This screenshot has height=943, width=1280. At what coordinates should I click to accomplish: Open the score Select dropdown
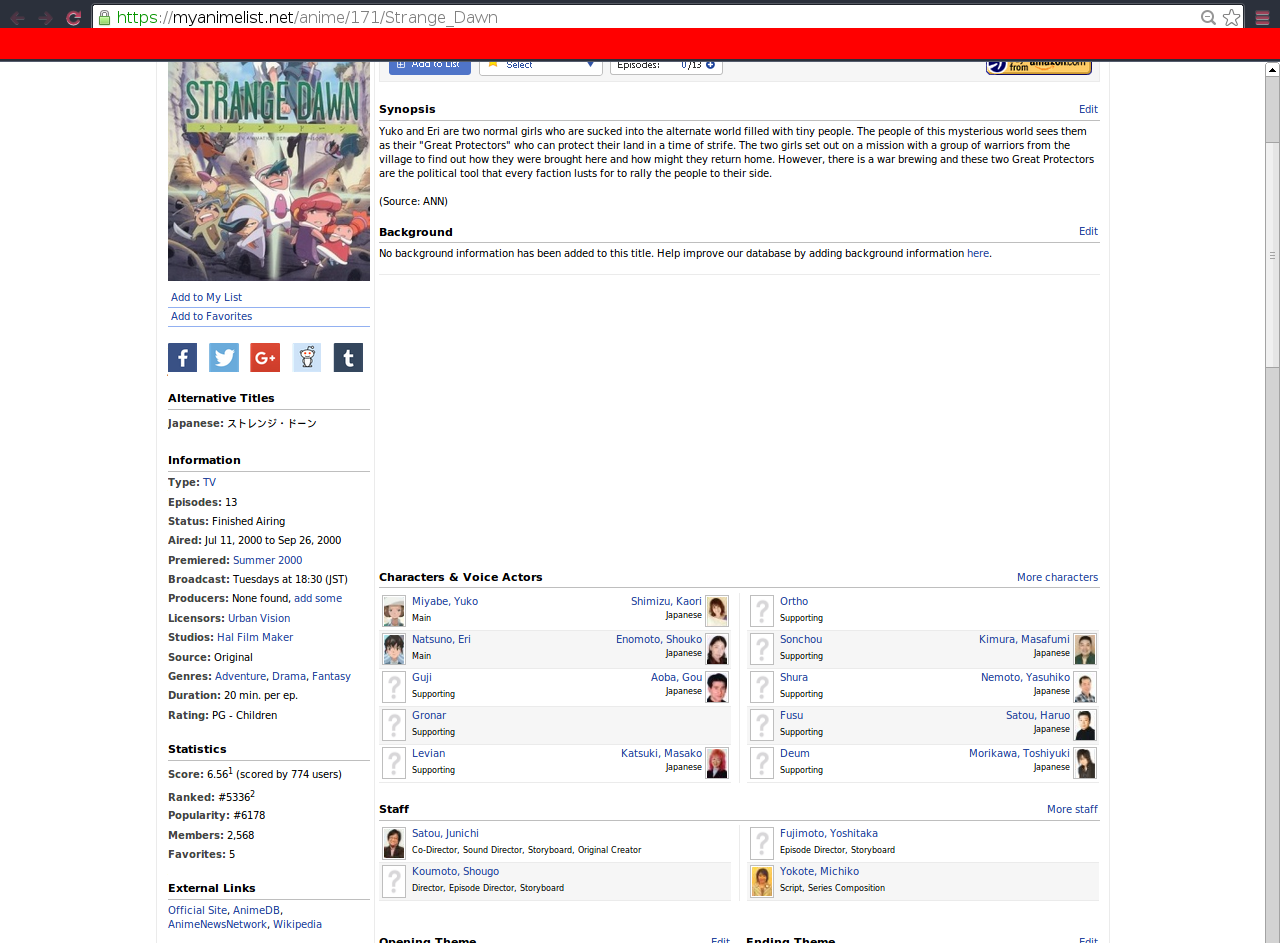(x=540, y=66)
